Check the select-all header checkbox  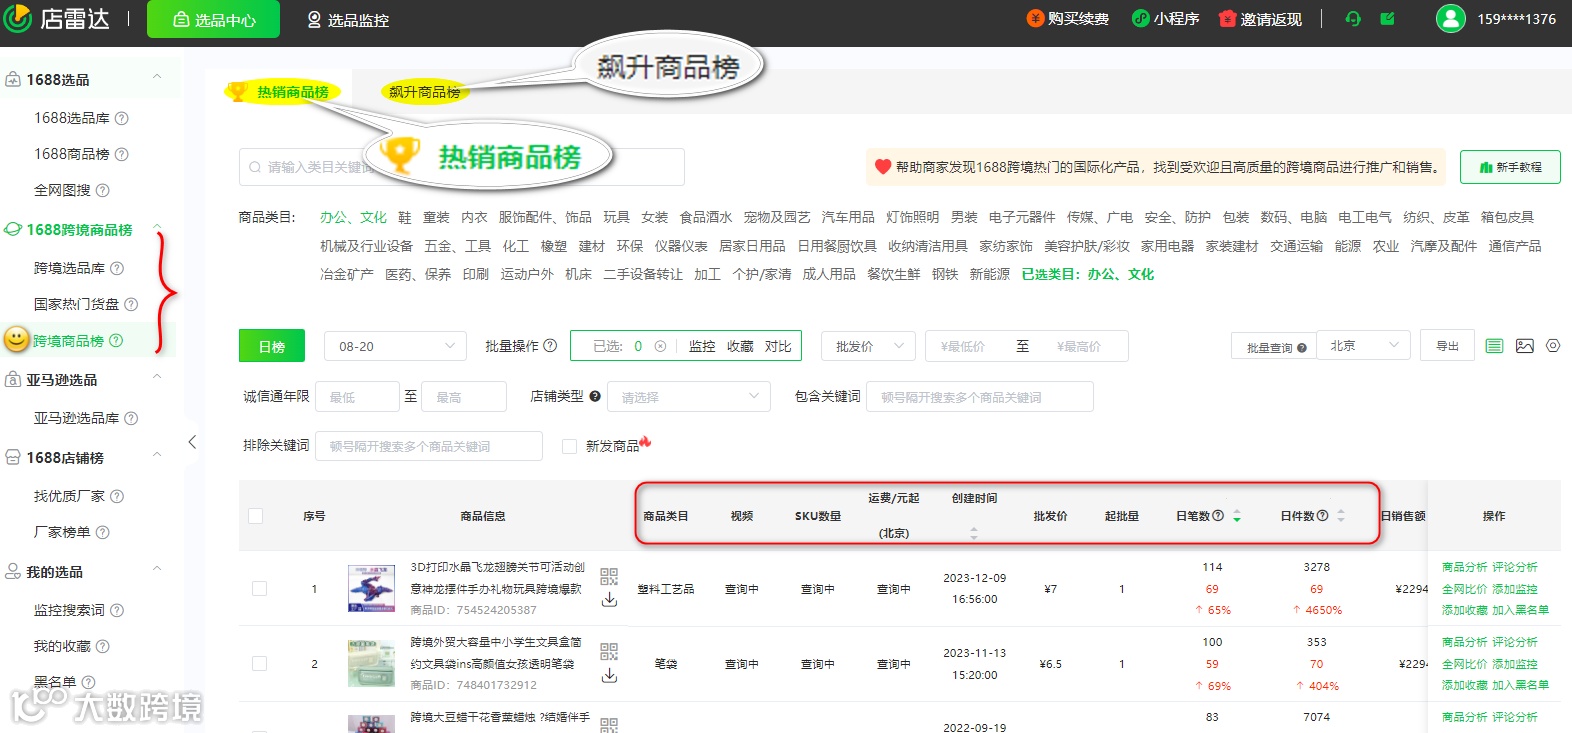pos(255,516)
